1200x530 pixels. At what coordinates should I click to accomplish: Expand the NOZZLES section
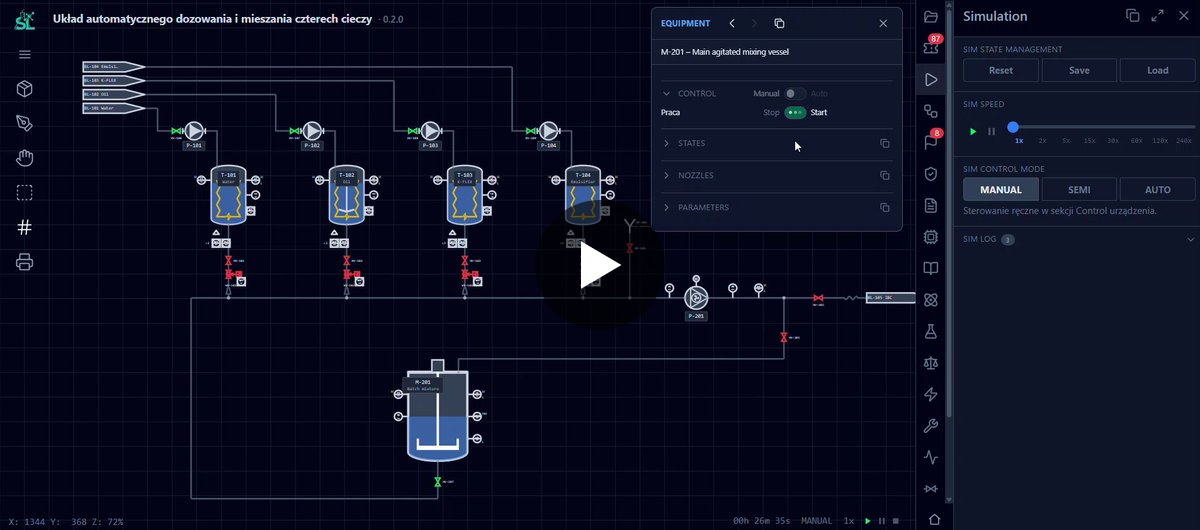pos(667,176)
